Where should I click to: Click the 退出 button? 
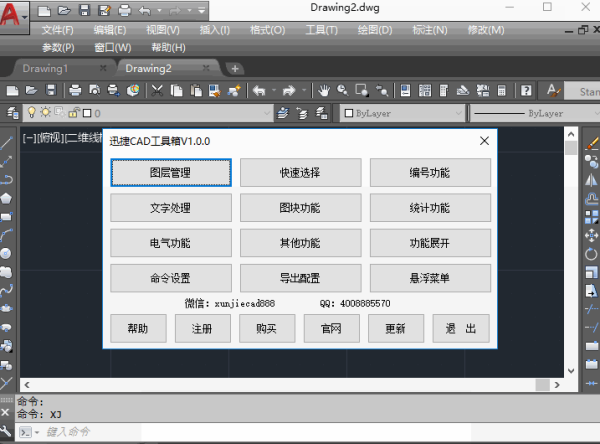coord(461,328)
